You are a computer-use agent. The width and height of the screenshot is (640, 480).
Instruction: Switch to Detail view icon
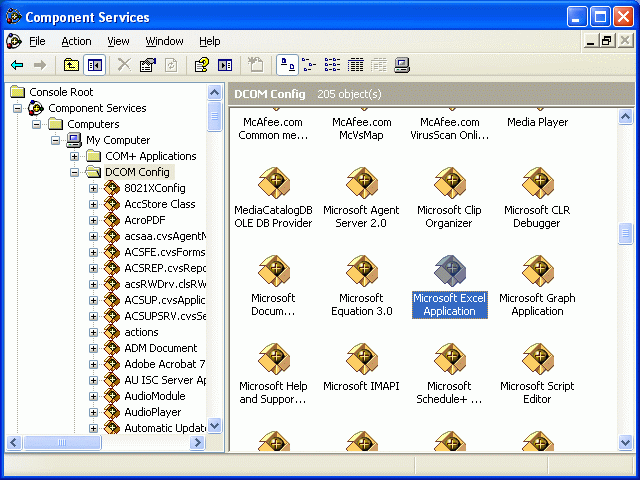pos(356,65)
